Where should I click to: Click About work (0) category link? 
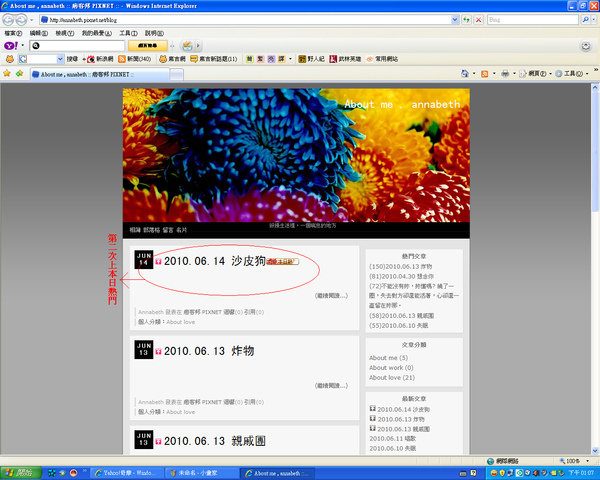click(x=391, y=368)
